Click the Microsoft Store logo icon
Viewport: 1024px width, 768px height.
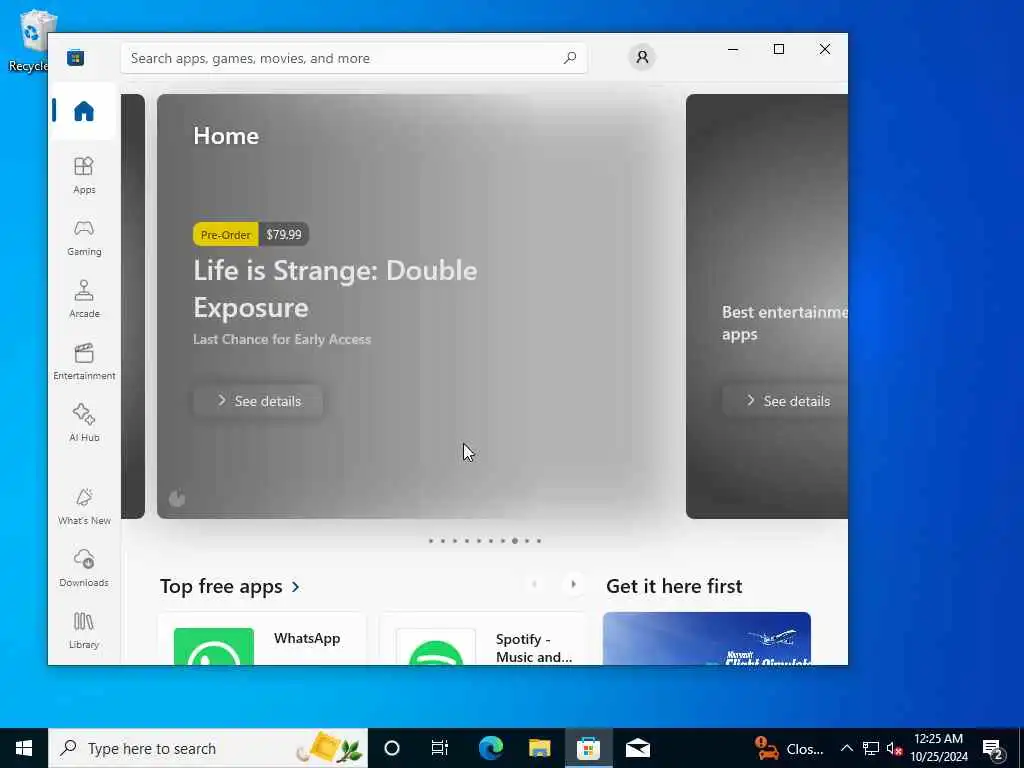click(x=76, y=57)
